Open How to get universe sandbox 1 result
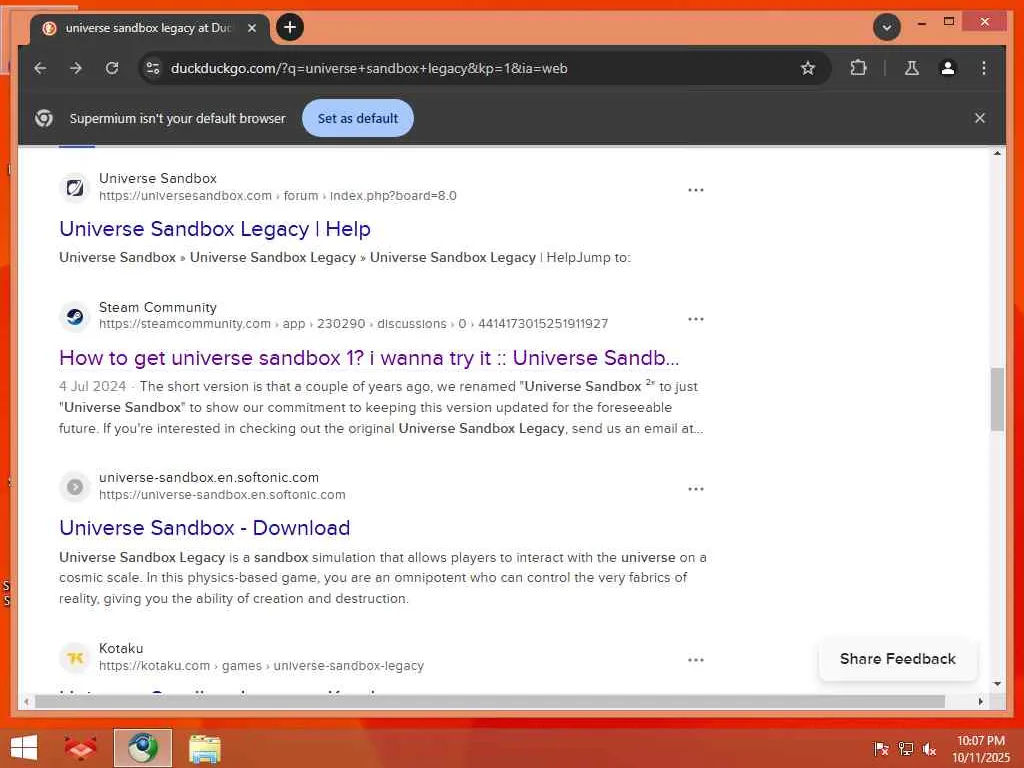Viewport: 1024px width, 768px height. tap(369, 358)
